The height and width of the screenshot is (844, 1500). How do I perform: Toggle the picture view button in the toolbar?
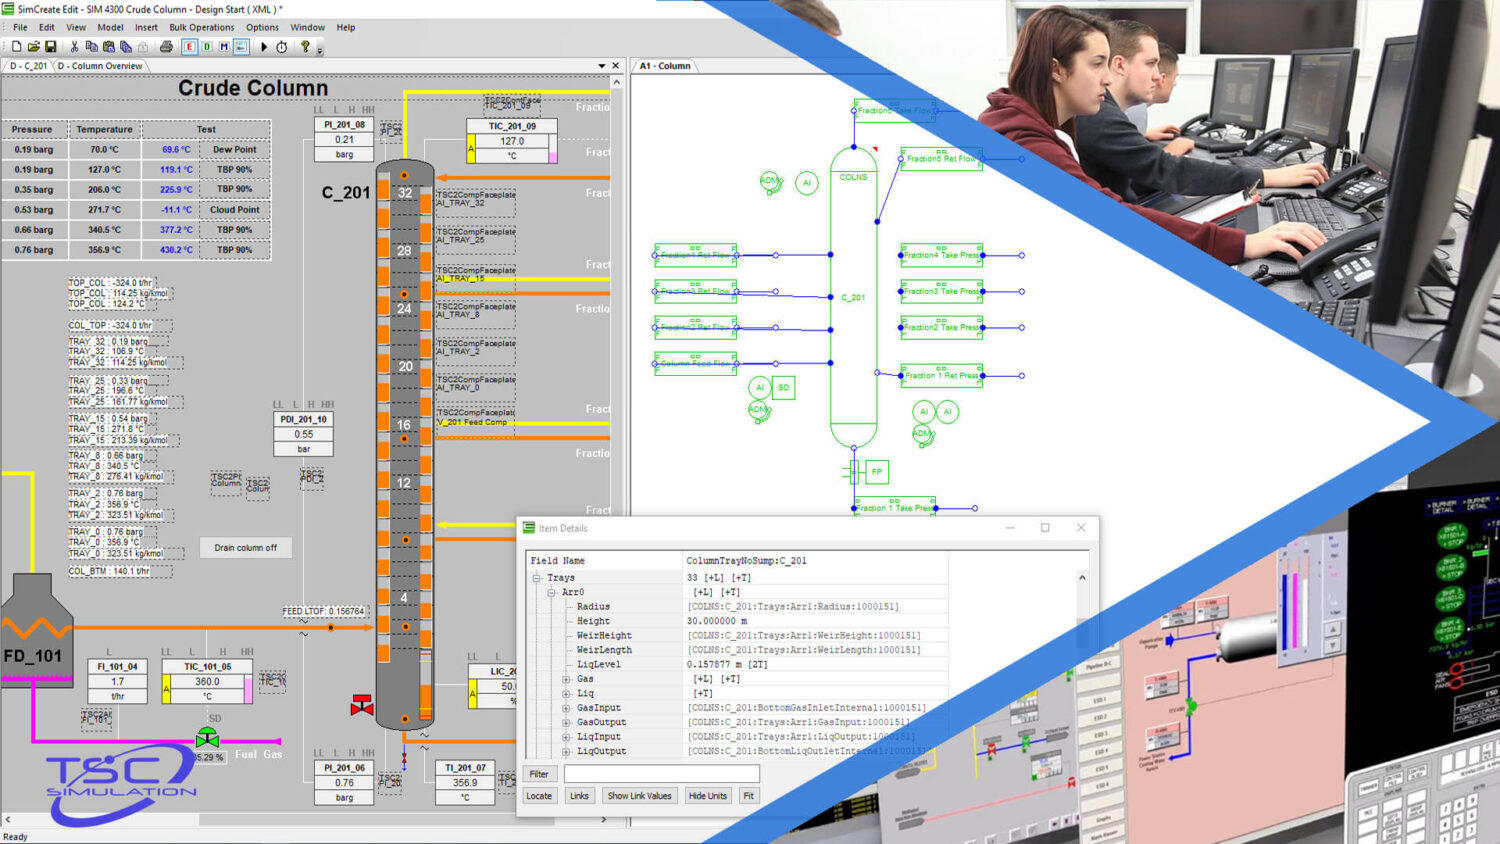[x=241, y=46]
